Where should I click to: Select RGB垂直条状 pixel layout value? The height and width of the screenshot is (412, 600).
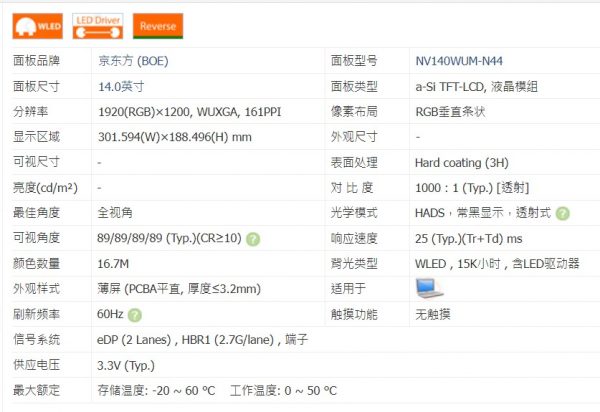click(450, 112)
